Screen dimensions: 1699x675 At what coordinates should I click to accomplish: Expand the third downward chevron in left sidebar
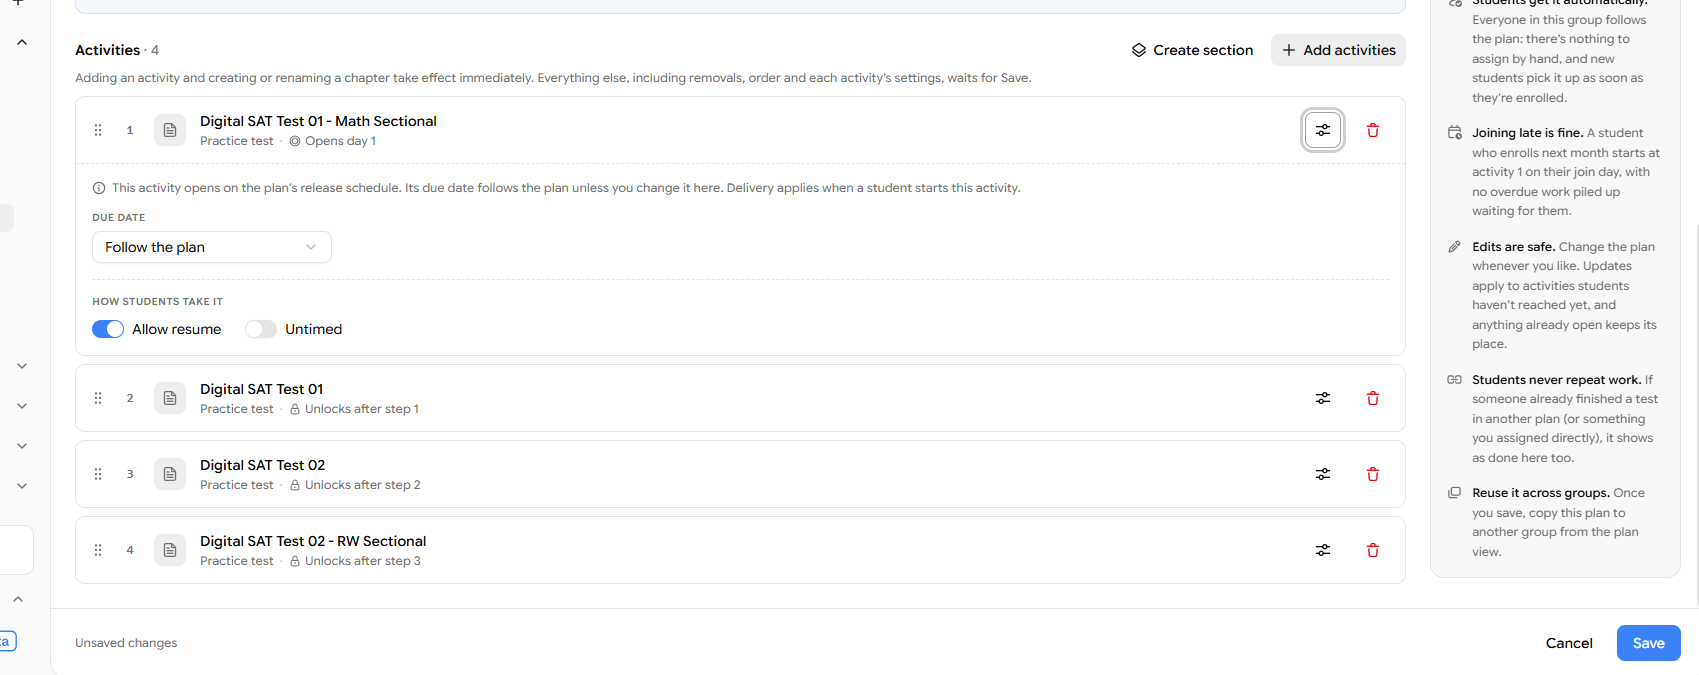pyautogui.click(x=22, y=446)
